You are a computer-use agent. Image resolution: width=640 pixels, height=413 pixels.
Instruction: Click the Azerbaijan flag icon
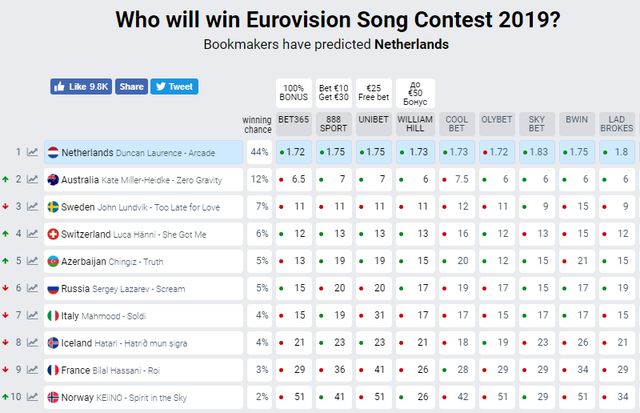[53, 261]
